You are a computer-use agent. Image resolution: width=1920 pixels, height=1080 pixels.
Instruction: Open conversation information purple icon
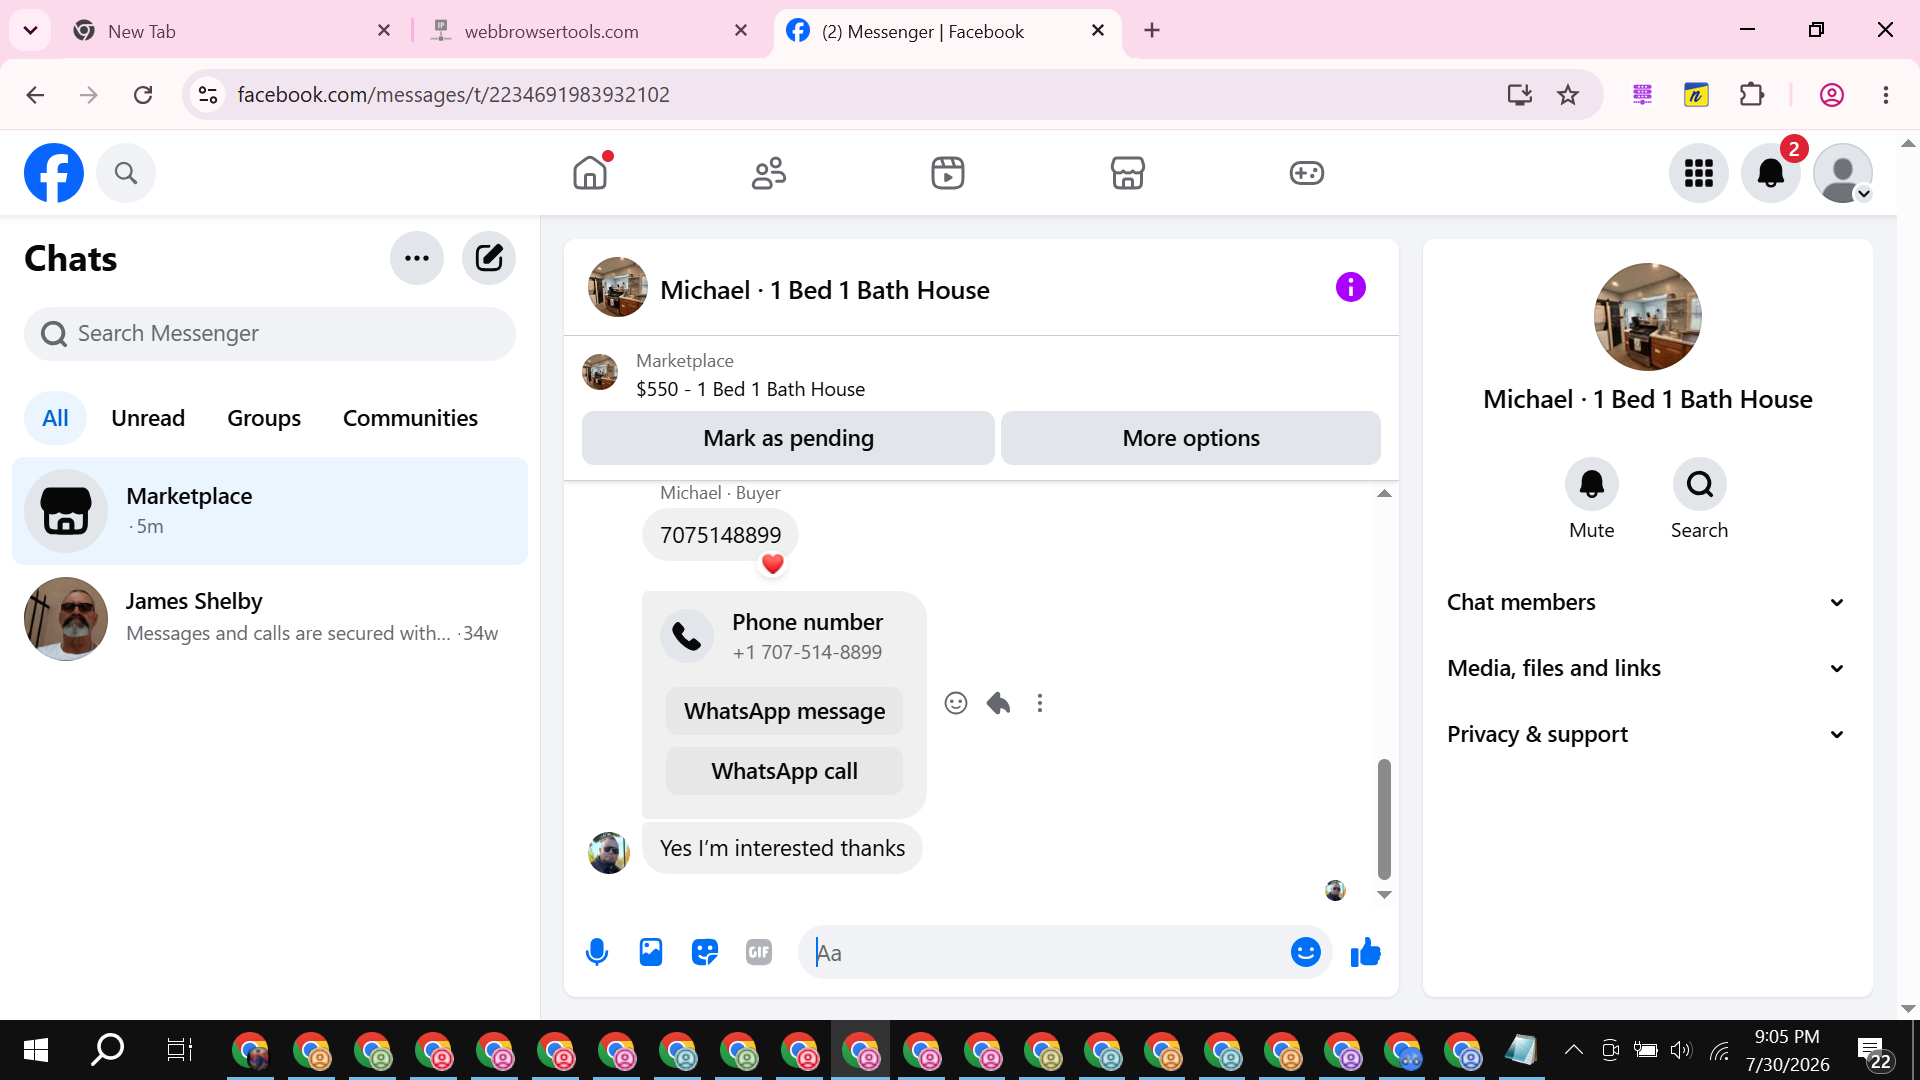(1351, 288)
